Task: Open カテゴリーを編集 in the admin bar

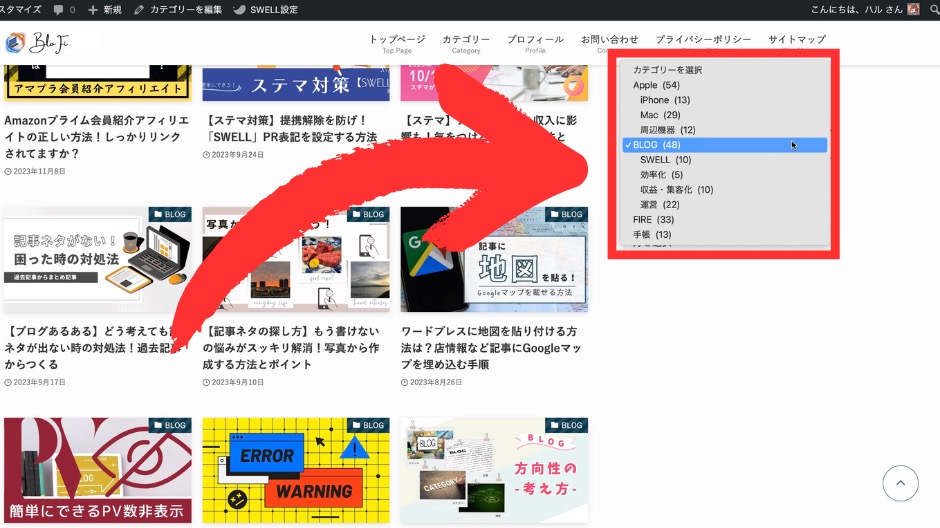Action: [178, 10]
